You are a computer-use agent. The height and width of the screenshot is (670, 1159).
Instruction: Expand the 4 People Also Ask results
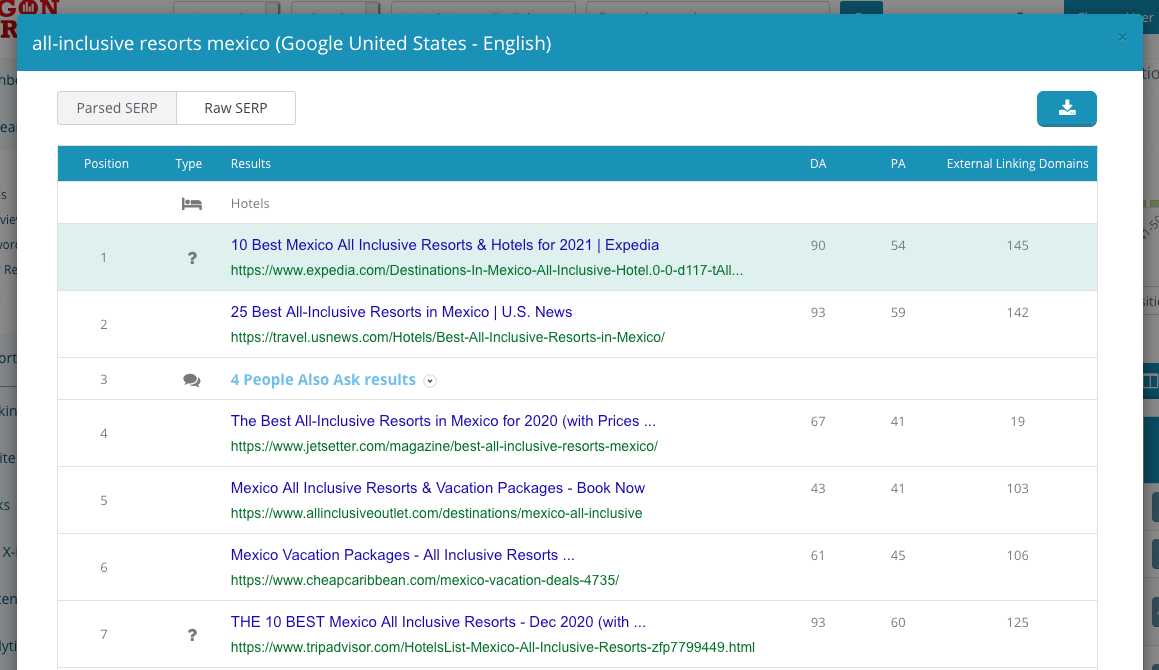430,381
